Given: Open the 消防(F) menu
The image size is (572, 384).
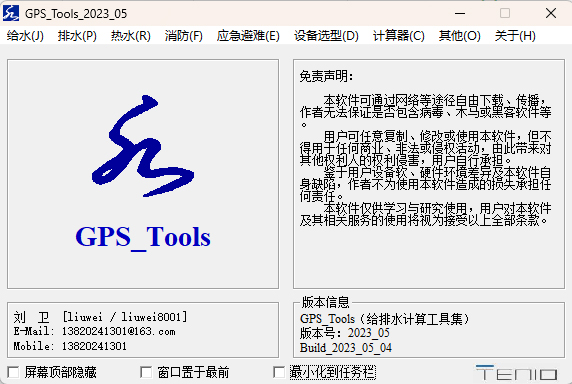Looking at the screenshot, I should click(183, 36).
